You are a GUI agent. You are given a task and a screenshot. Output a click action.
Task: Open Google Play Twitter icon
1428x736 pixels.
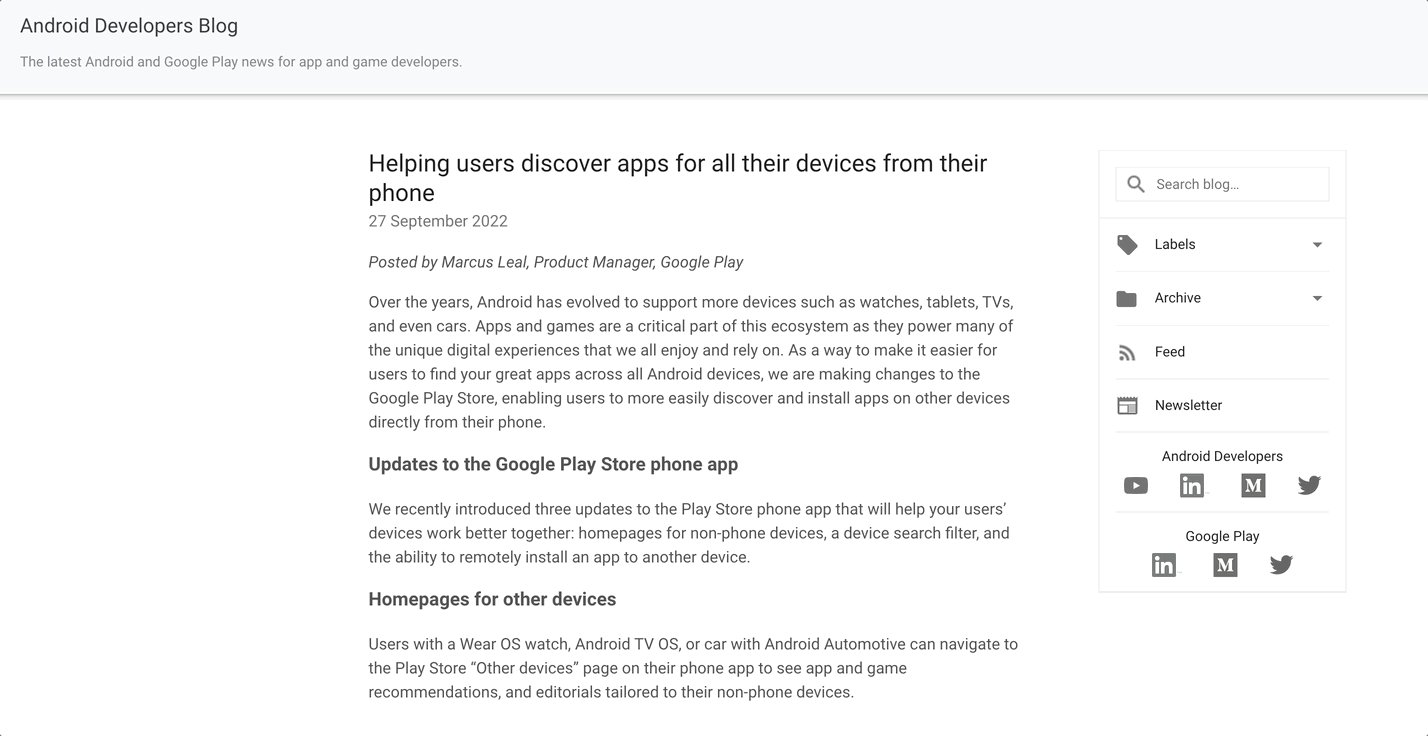pyautogui.click(x=1281, y=565)
